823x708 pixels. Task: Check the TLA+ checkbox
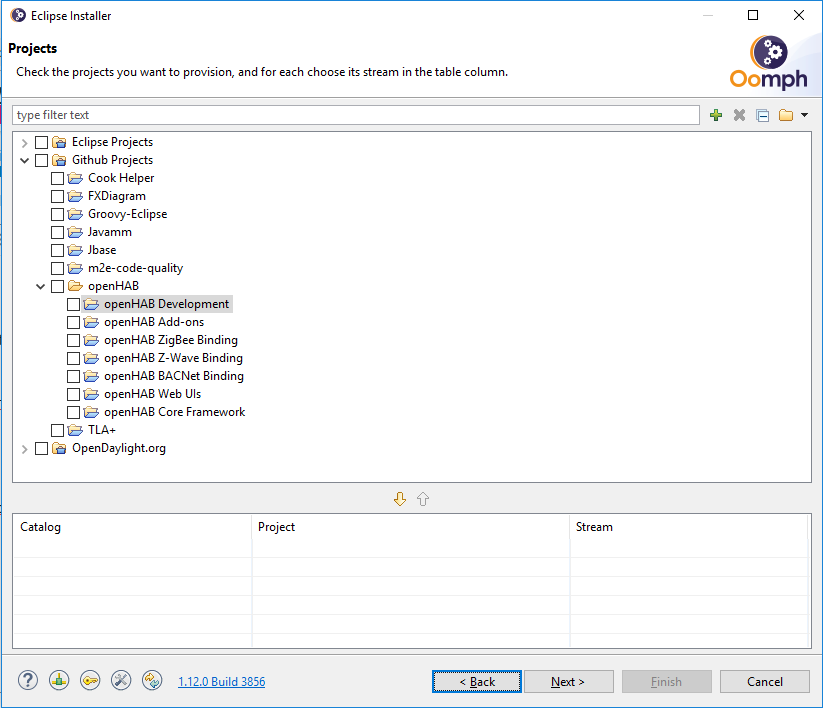pyautogui.click(x=57, y=430)
